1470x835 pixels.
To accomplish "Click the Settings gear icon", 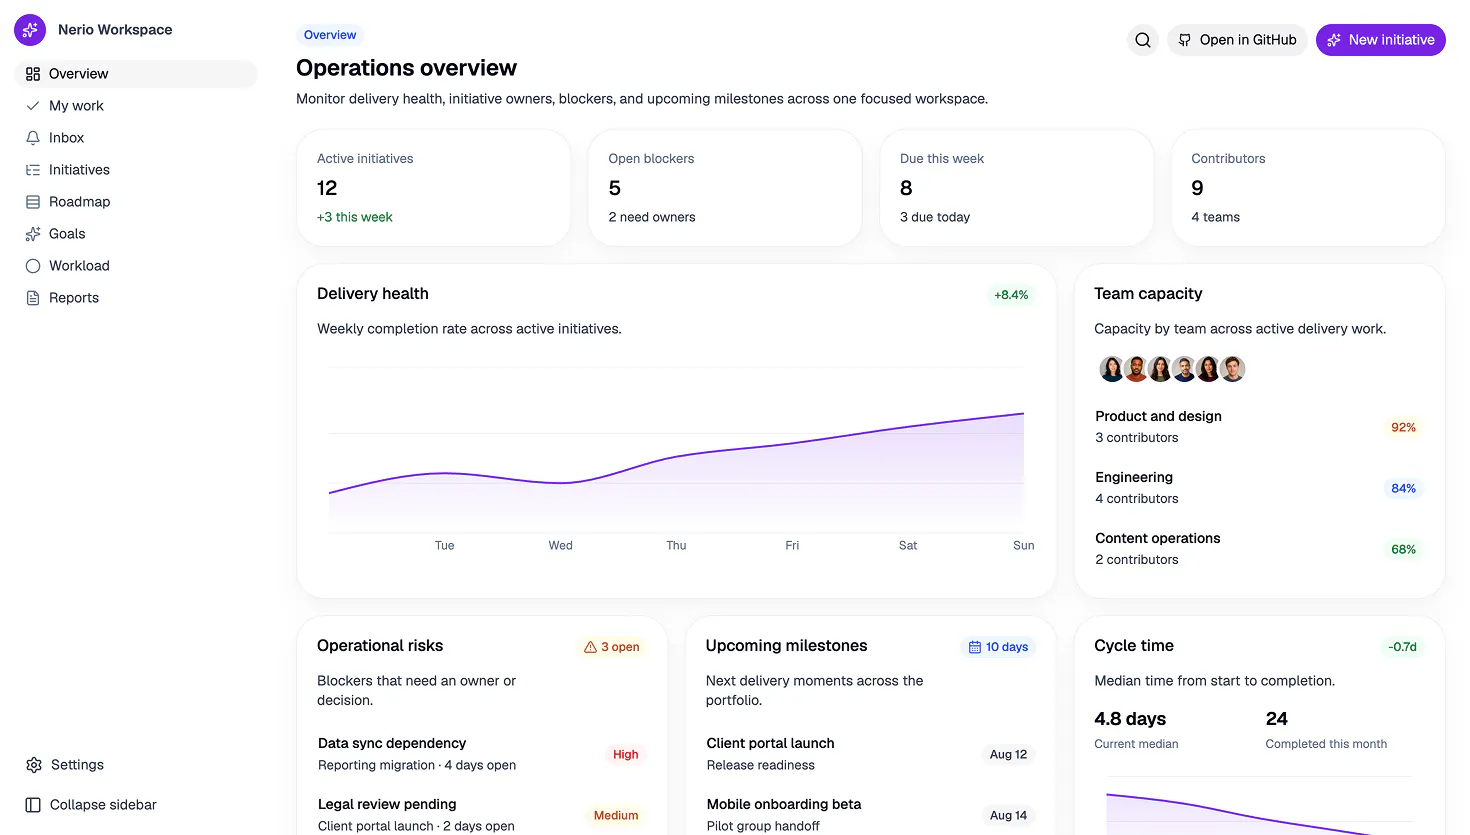I will pos(34,765).
